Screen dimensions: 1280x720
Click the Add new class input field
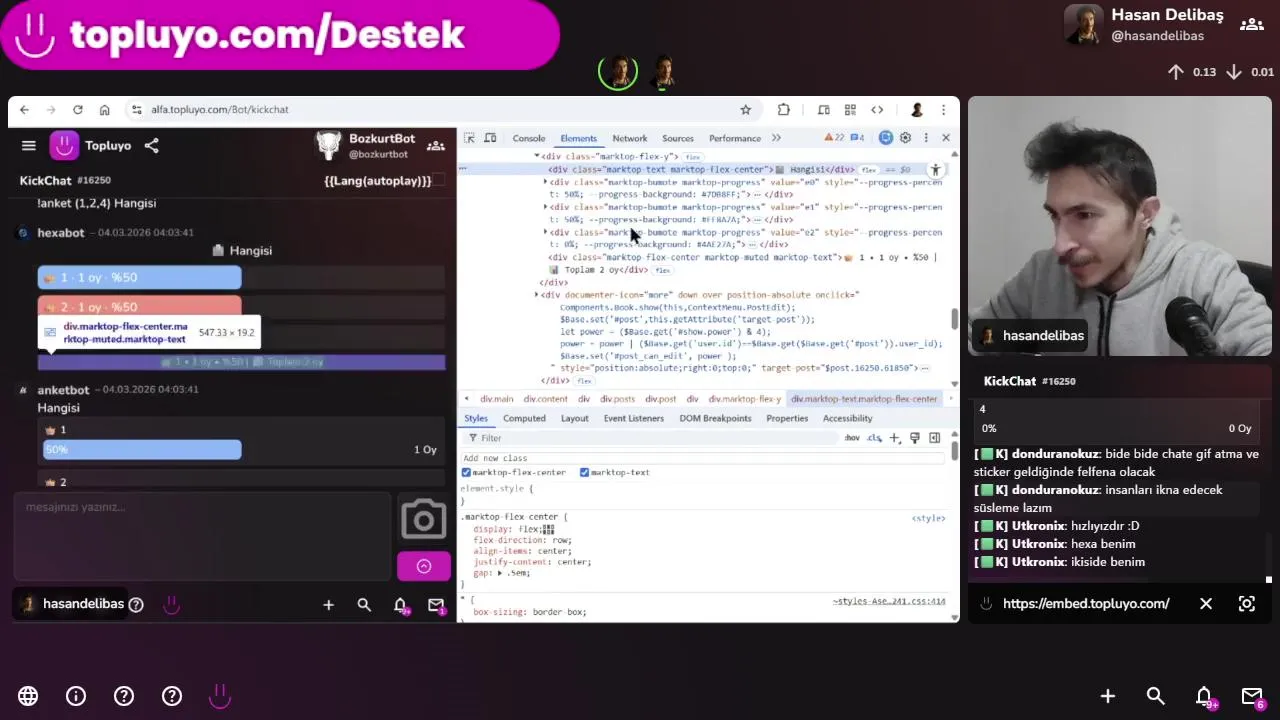(x=703, y=458)
